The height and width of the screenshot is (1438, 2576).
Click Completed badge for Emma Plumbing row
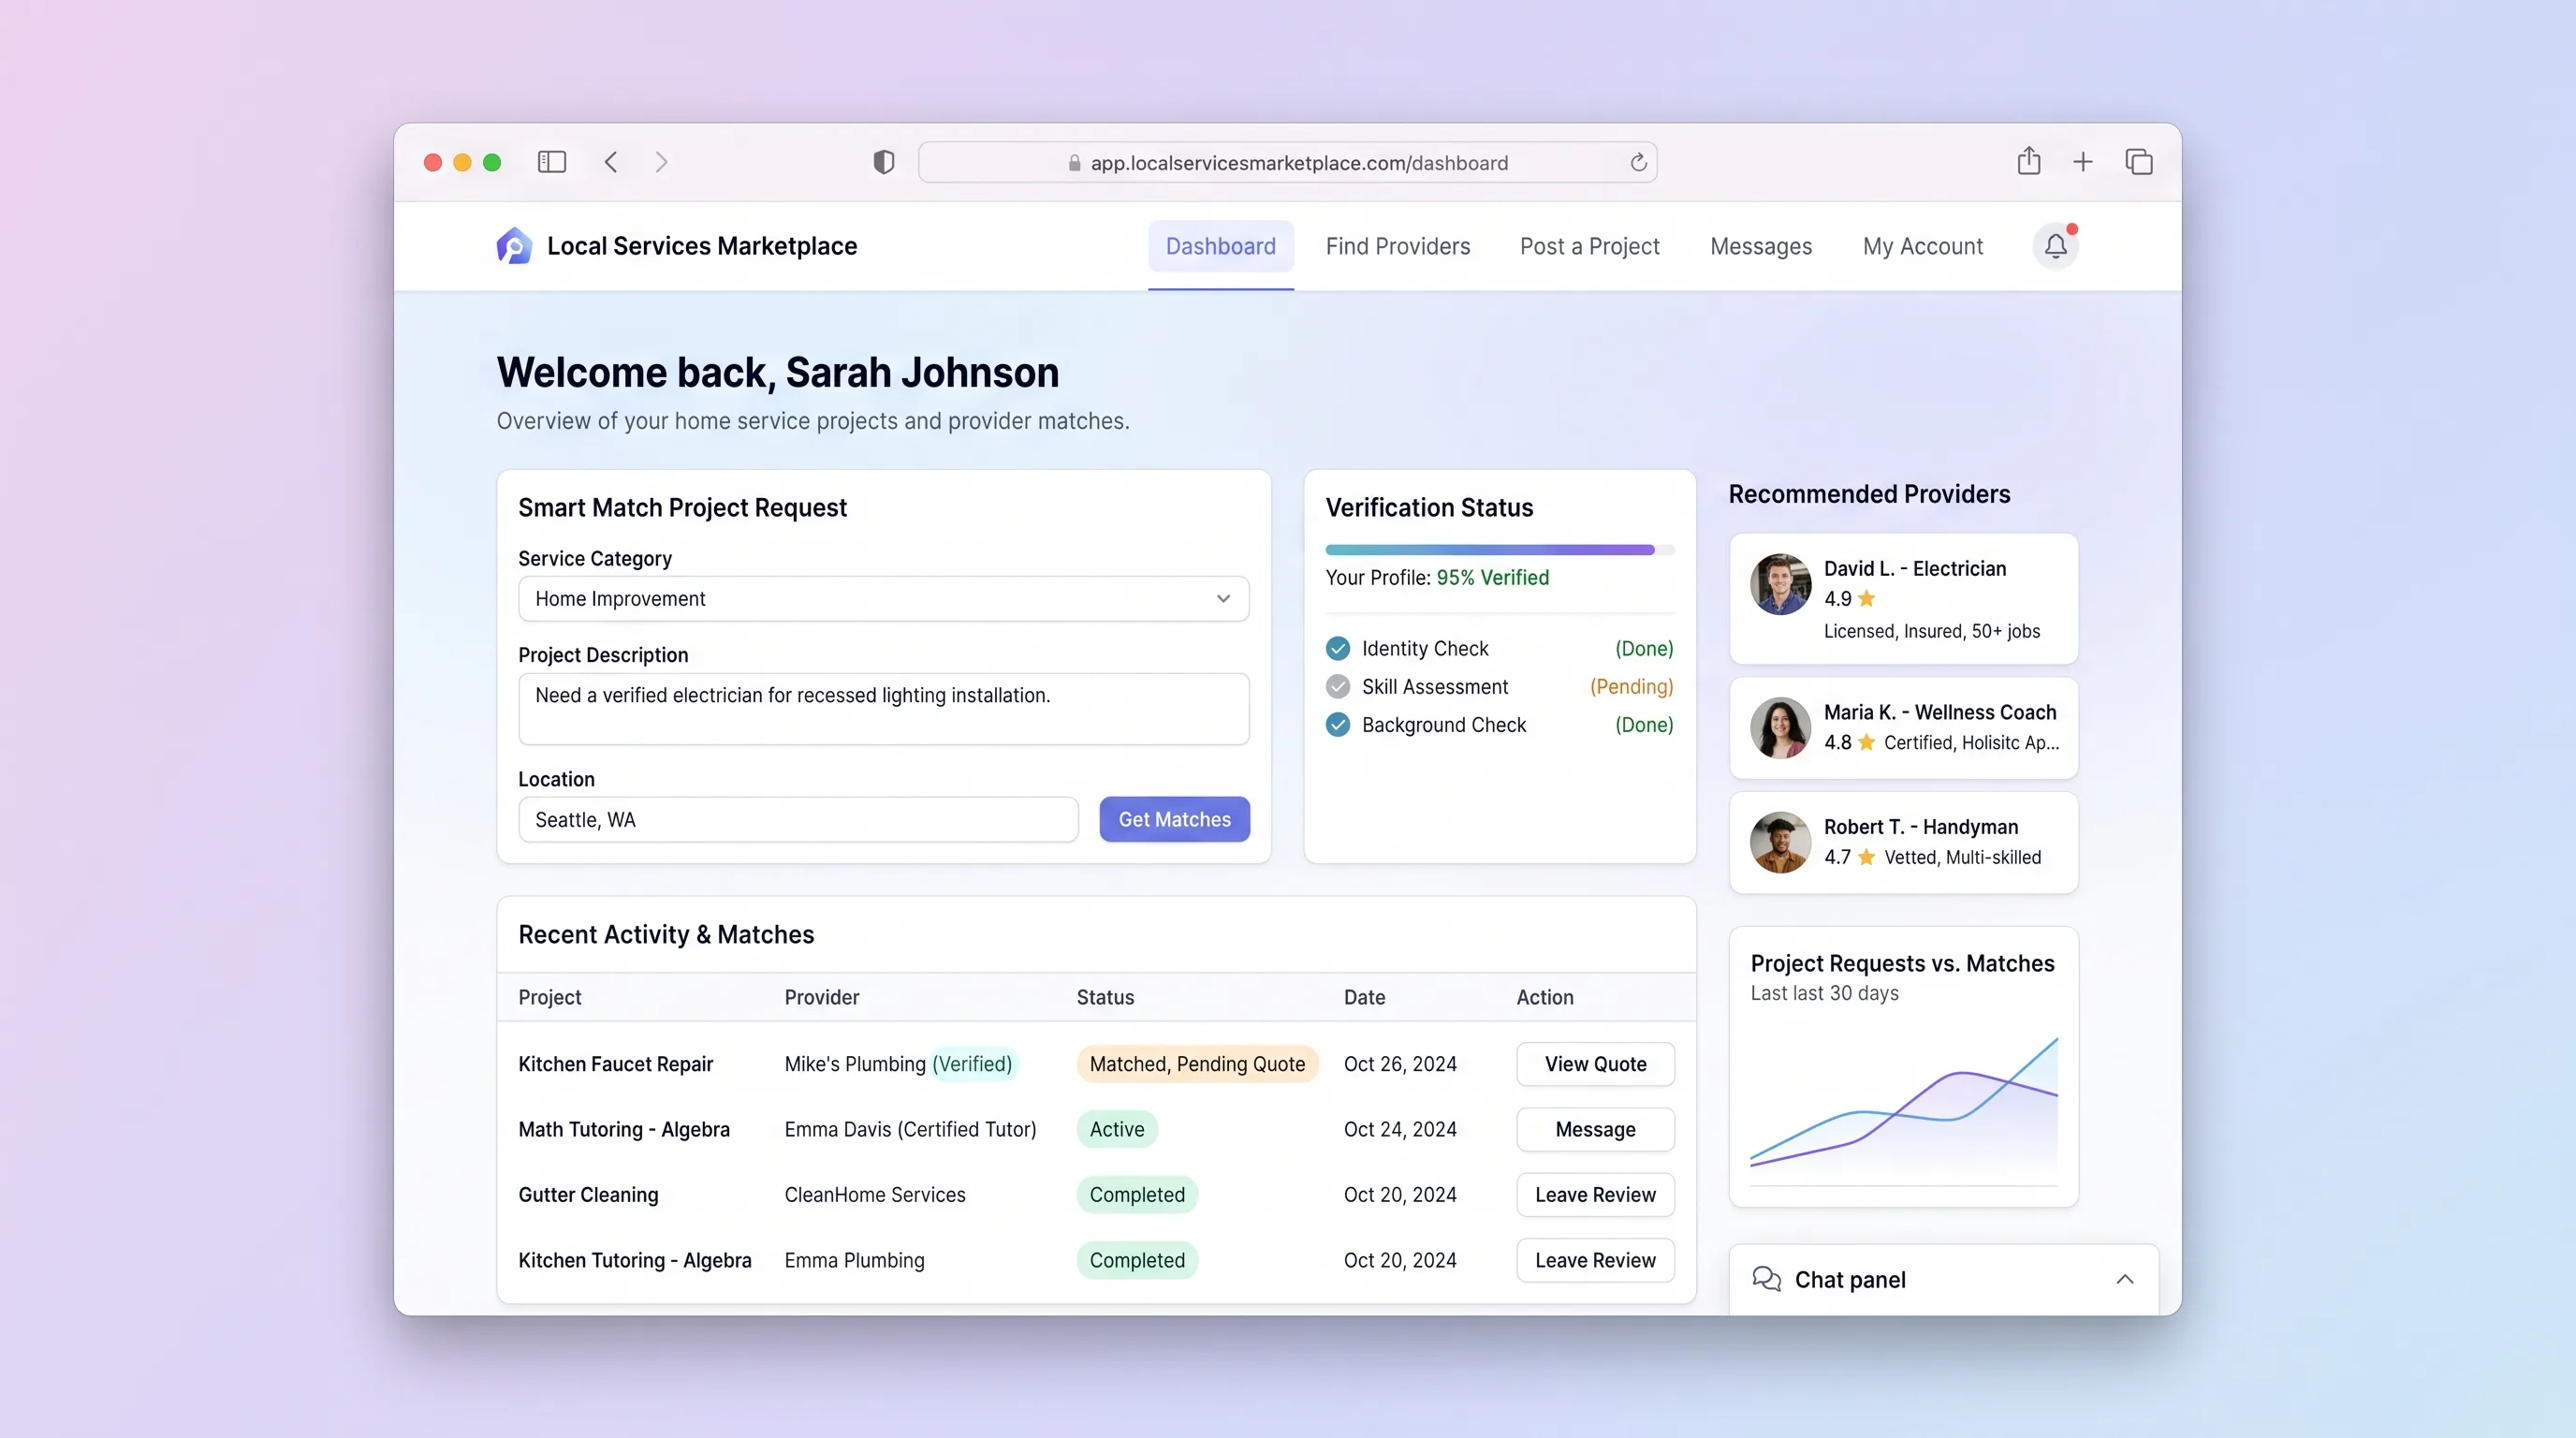[x=1137, y=1260]
